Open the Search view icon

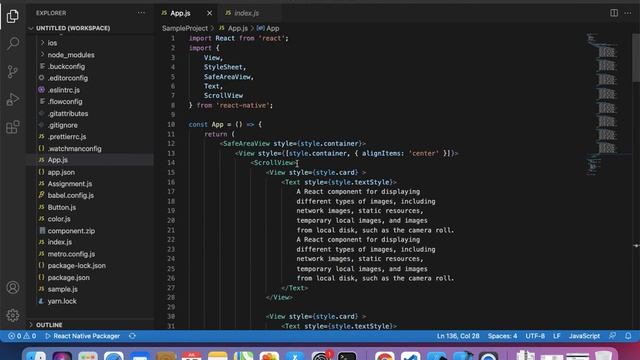point(13,43)
